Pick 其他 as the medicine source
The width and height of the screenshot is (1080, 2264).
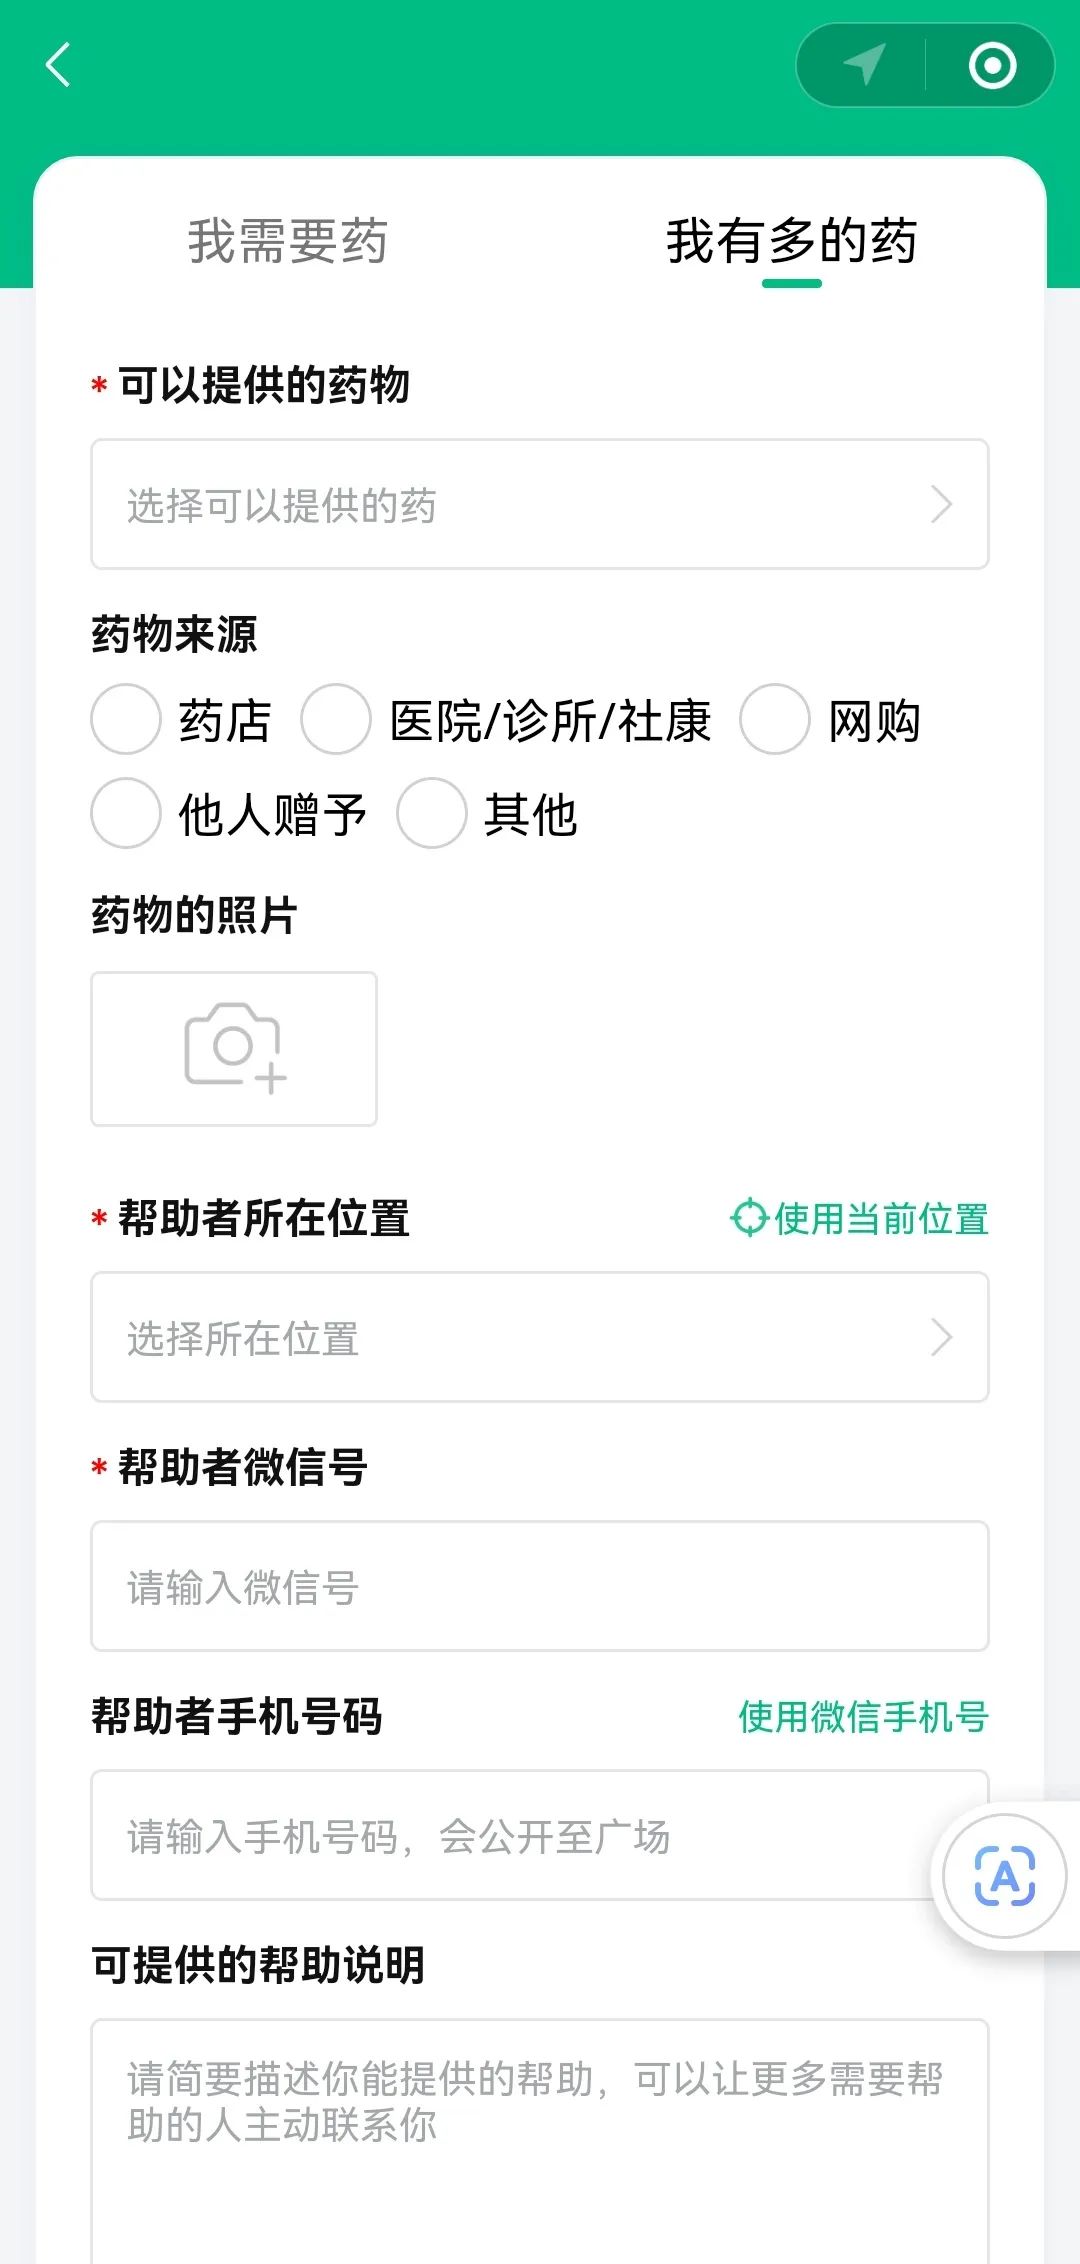pos(432,813)
